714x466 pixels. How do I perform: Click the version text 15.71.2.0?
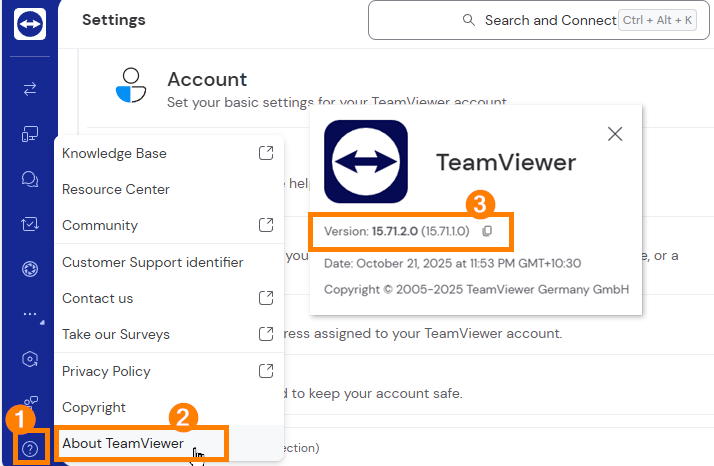pyautogui.click(x=395, y=231)
